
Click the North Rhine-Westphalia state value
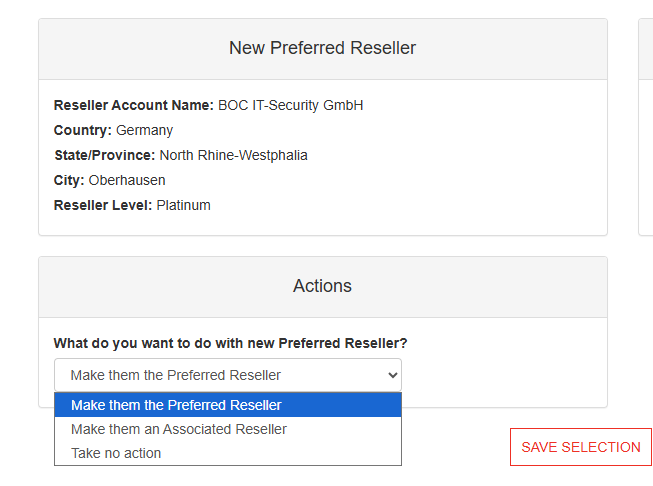pyautogui.click(x=234, y=155)
